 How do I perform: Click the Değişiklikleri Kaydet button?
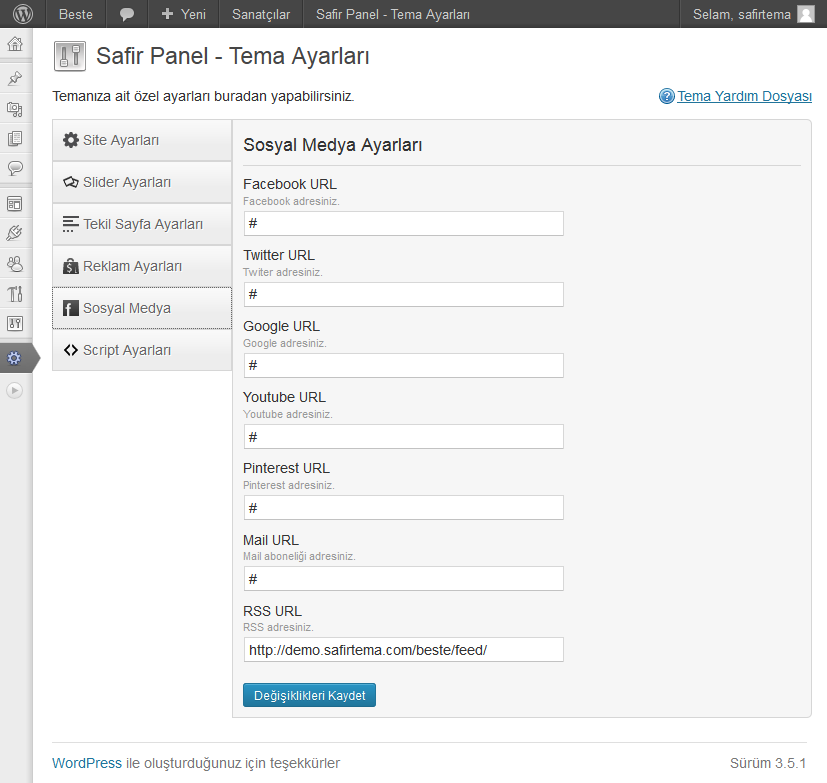click(x=309, y=695)
